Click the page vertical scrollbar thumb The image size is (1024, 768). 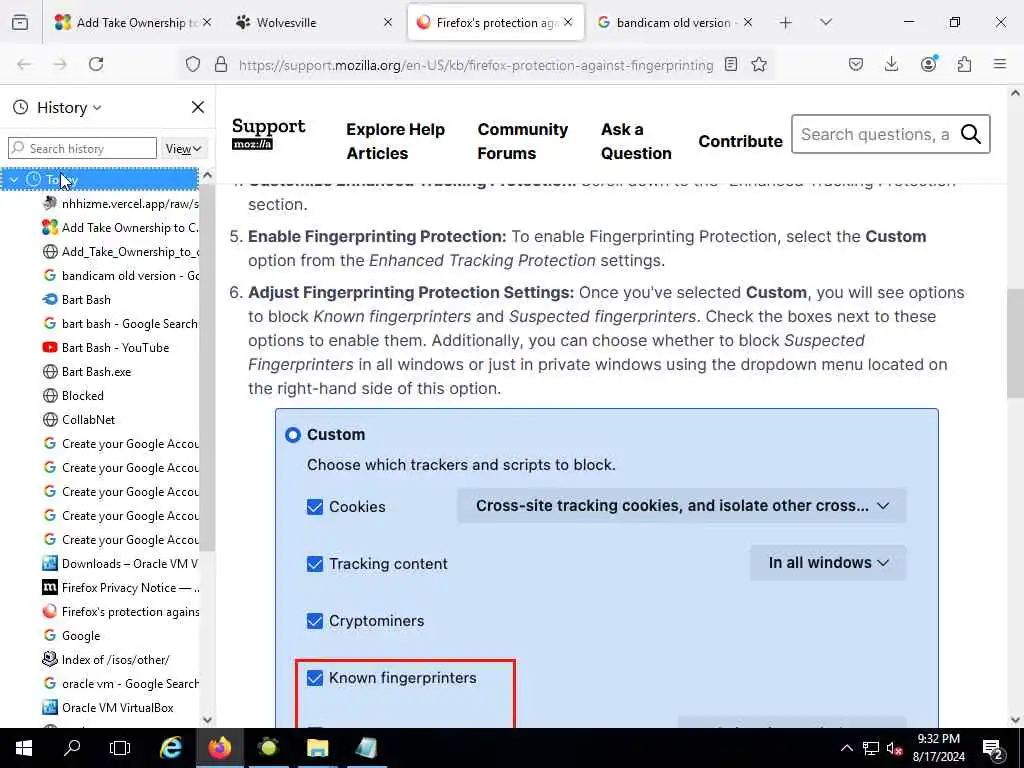click(1015, 343)
